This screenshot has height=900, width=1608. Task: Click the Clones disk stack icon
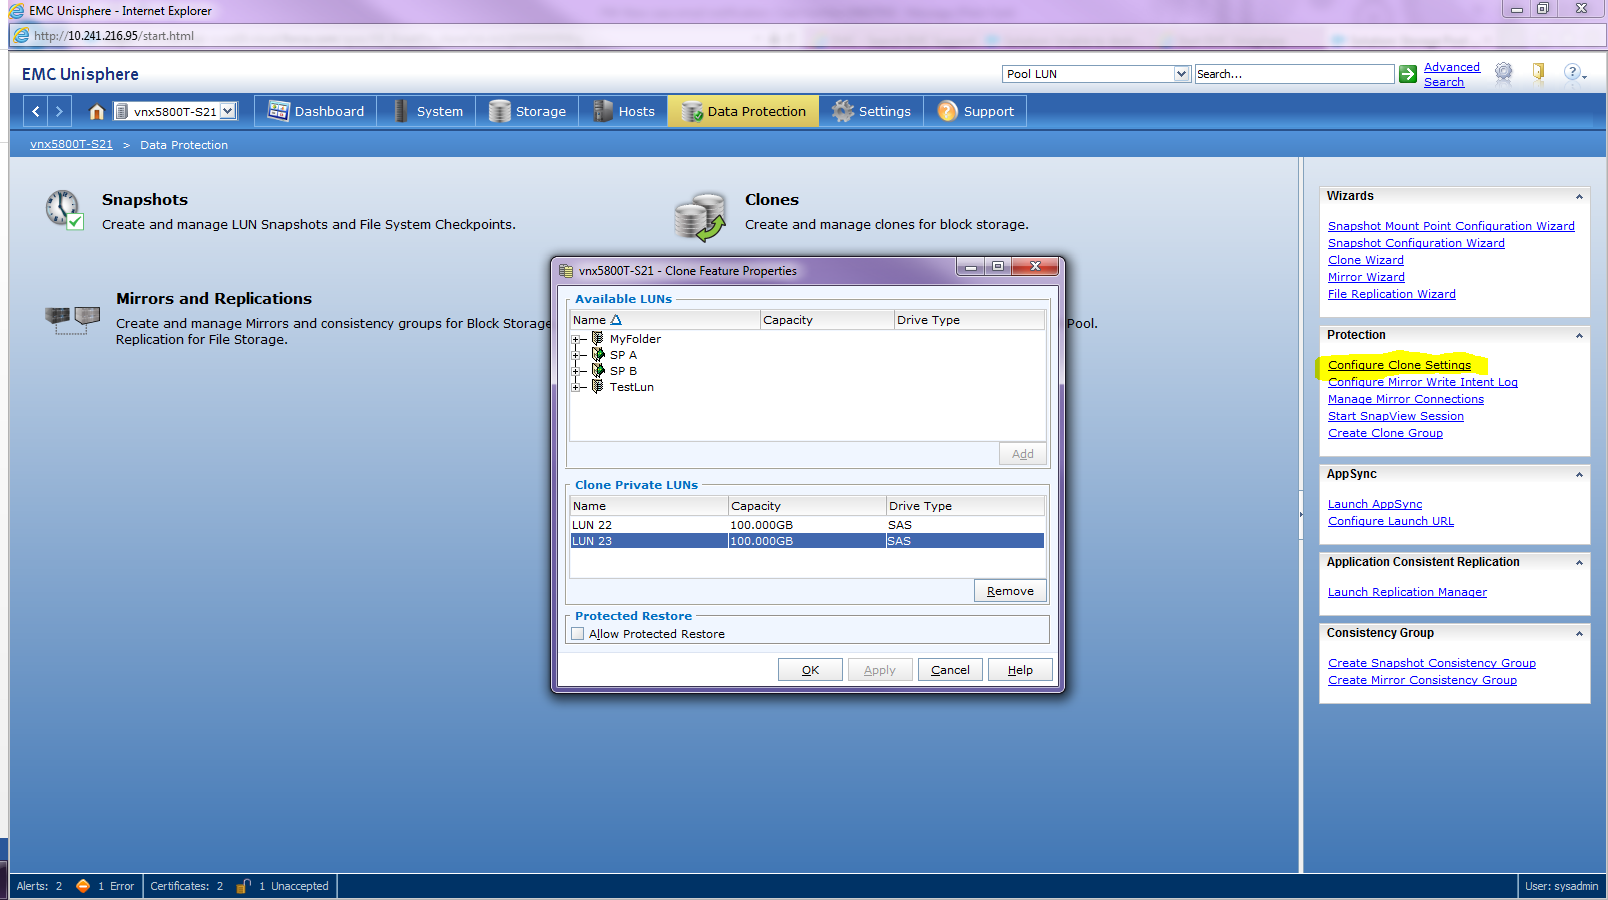pos(701,214)
